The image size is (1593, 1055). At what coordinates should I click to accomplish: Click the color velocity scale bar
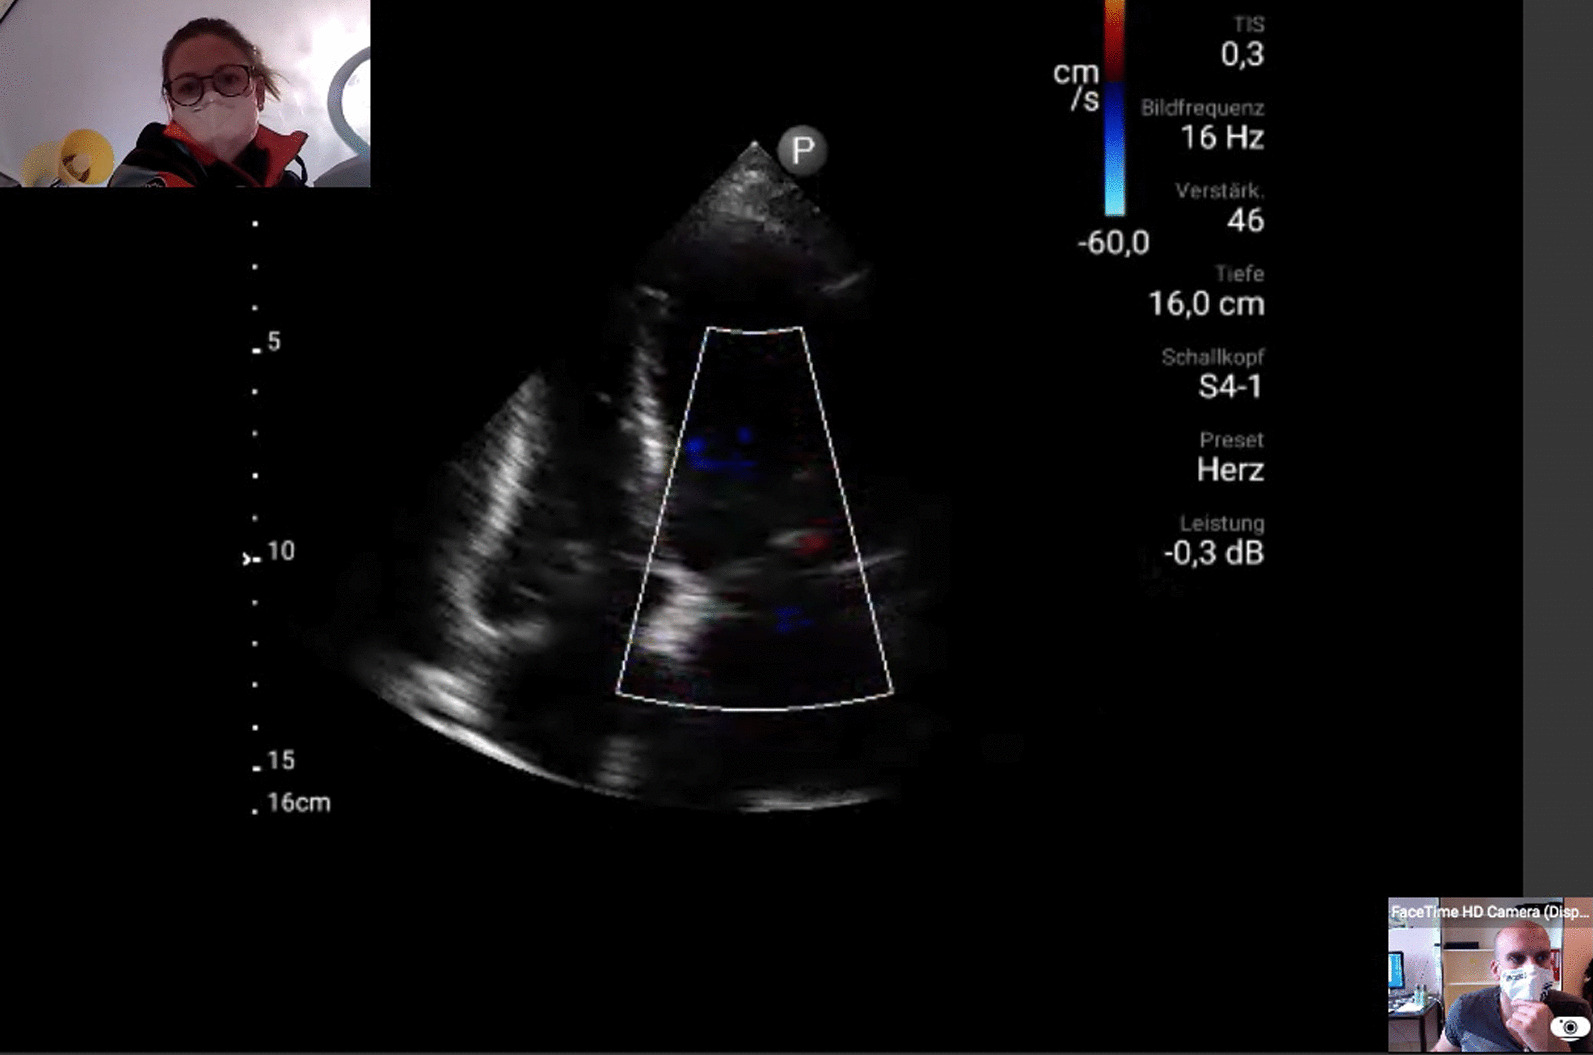pyautogui.click(x=1114, y=108)
